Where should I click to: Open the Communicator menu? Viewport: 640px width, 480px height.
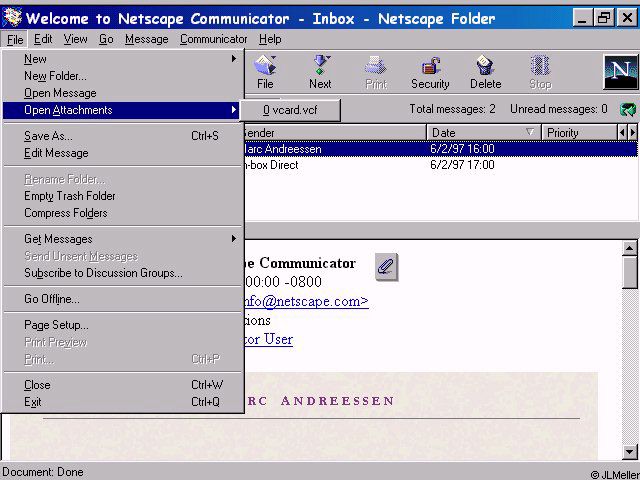(x=213, y=39)
